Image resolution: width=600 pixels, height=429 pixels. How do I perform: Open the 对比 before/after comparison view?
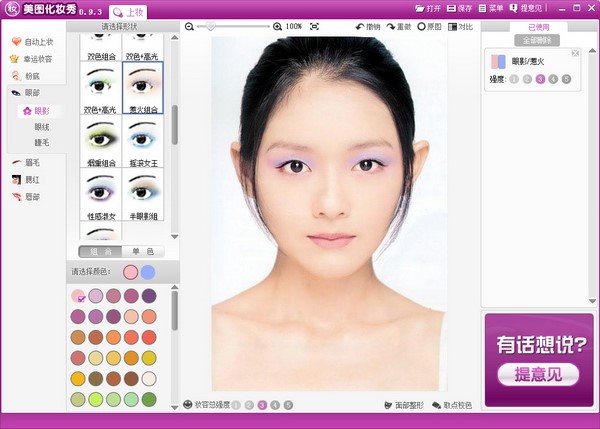pyautogui.click(x=460, y=27)
